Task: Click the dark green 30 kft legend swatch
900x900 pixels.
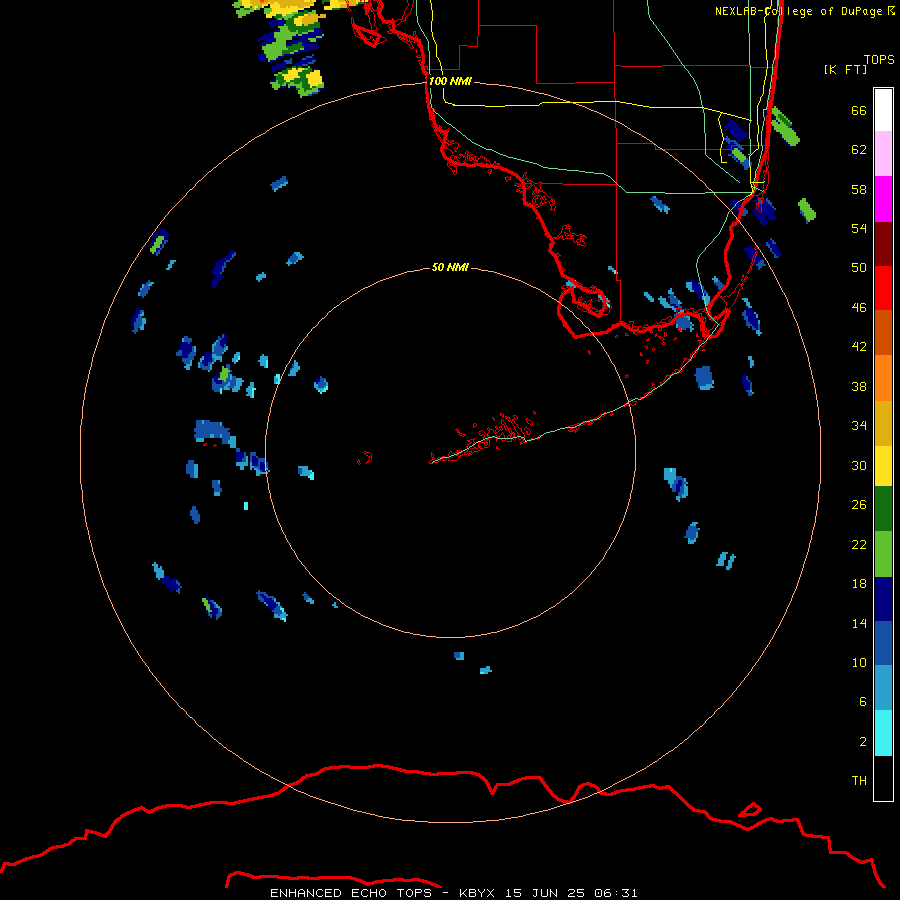Action: [883, 509]
